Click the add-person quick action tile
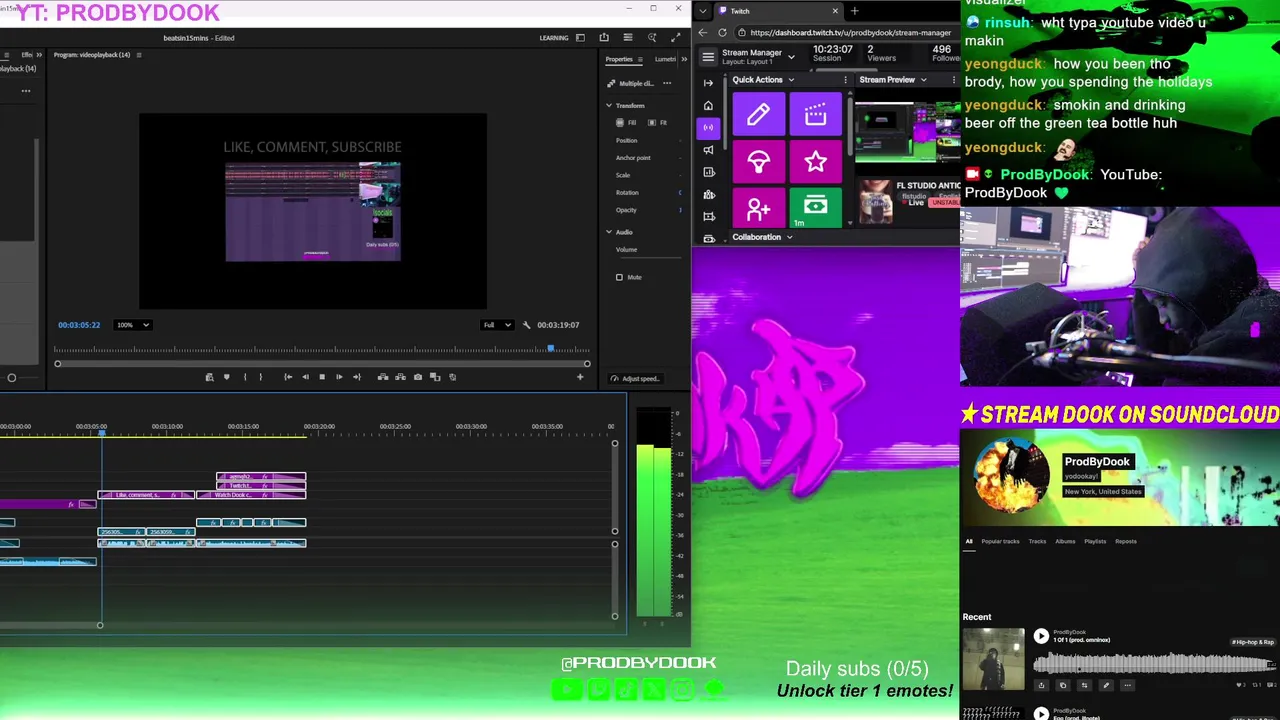Image resolution: width=1280 pixels, height=720 pixels. [x=758, y=209]
